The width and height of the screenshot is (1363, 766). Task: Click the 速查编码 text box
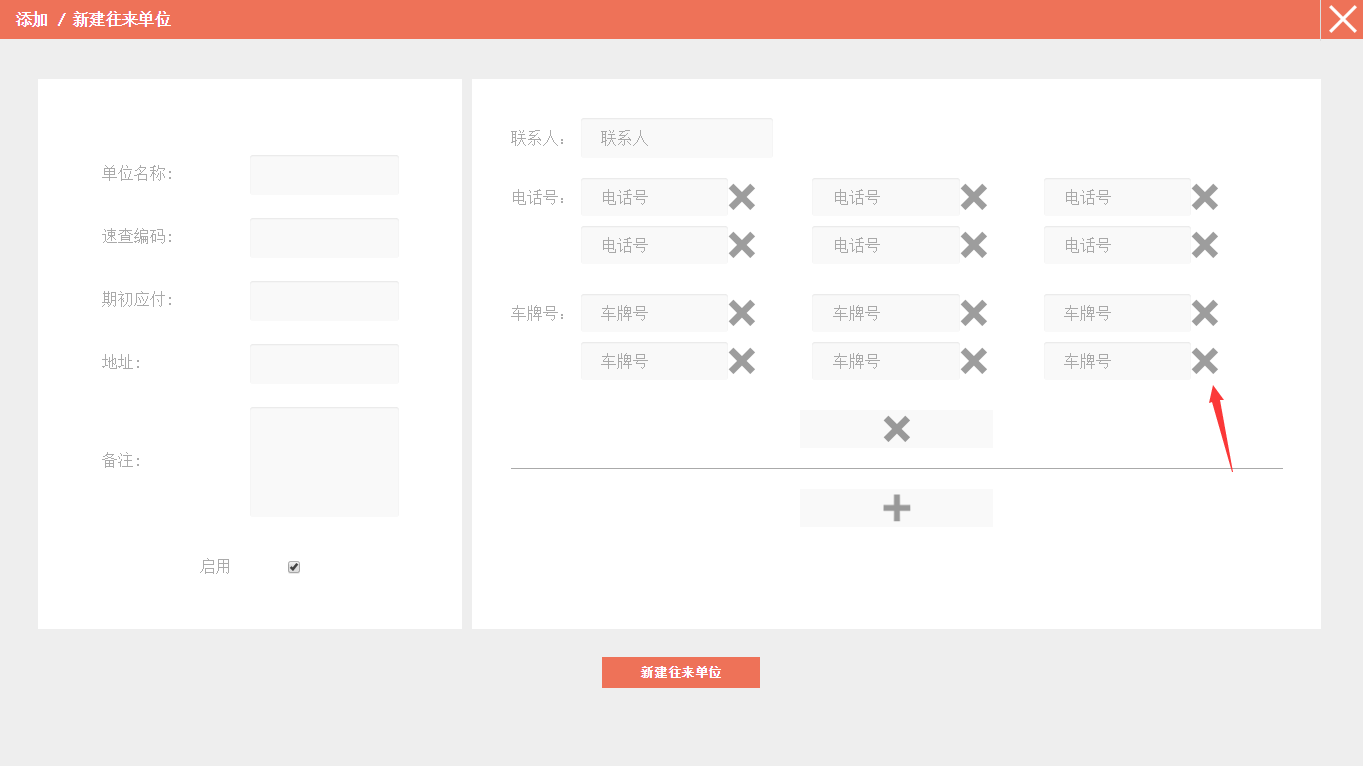pos(324,238)
